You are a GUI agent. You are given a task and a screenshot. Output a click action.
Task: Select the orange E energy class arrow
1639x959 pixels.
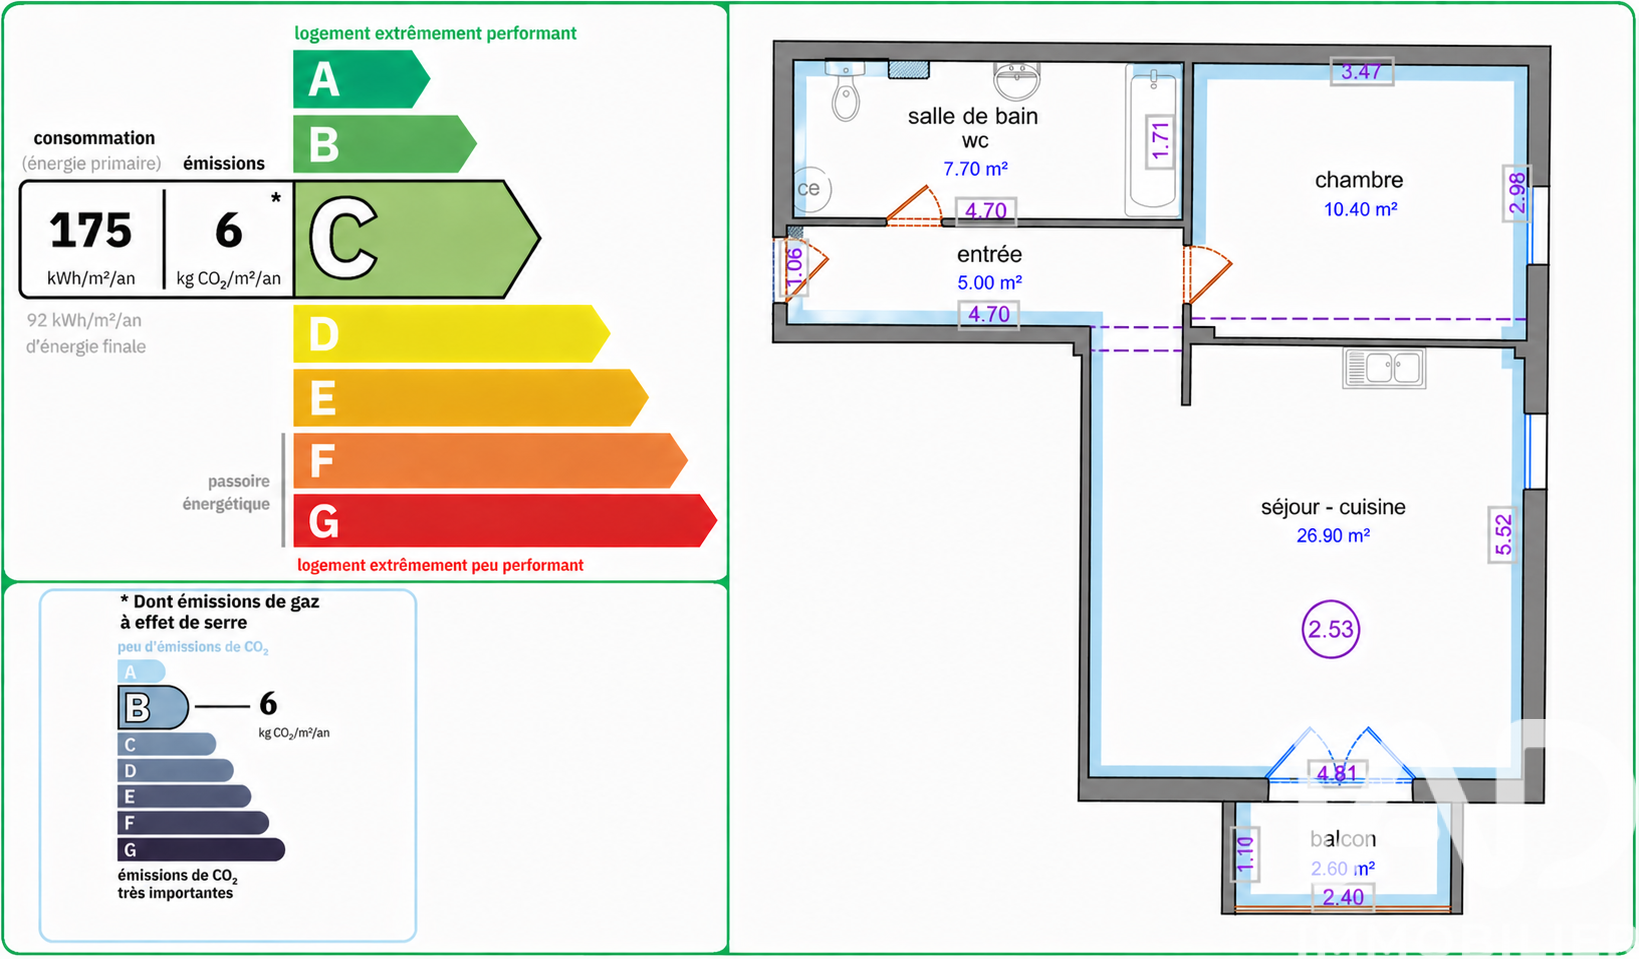pyautogui.click(x=470, y=398)
